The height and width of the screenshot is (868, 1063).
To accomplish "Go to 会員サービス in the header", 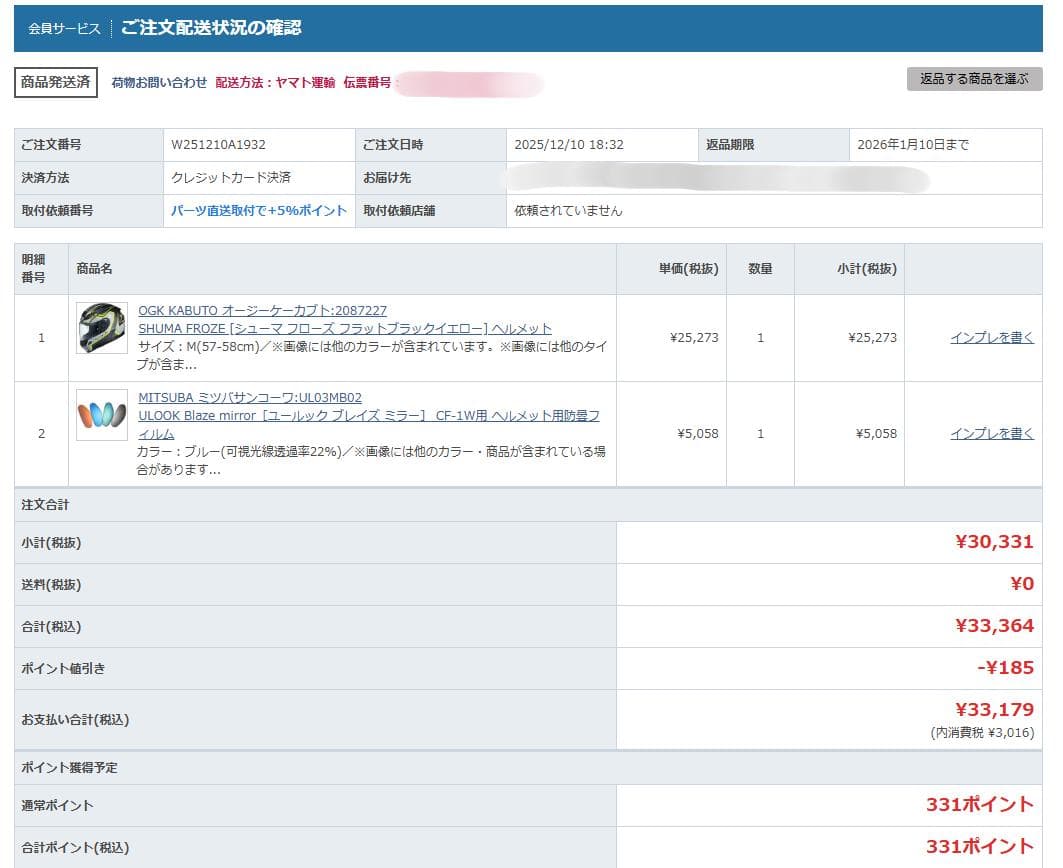I will tap(64, 29).
